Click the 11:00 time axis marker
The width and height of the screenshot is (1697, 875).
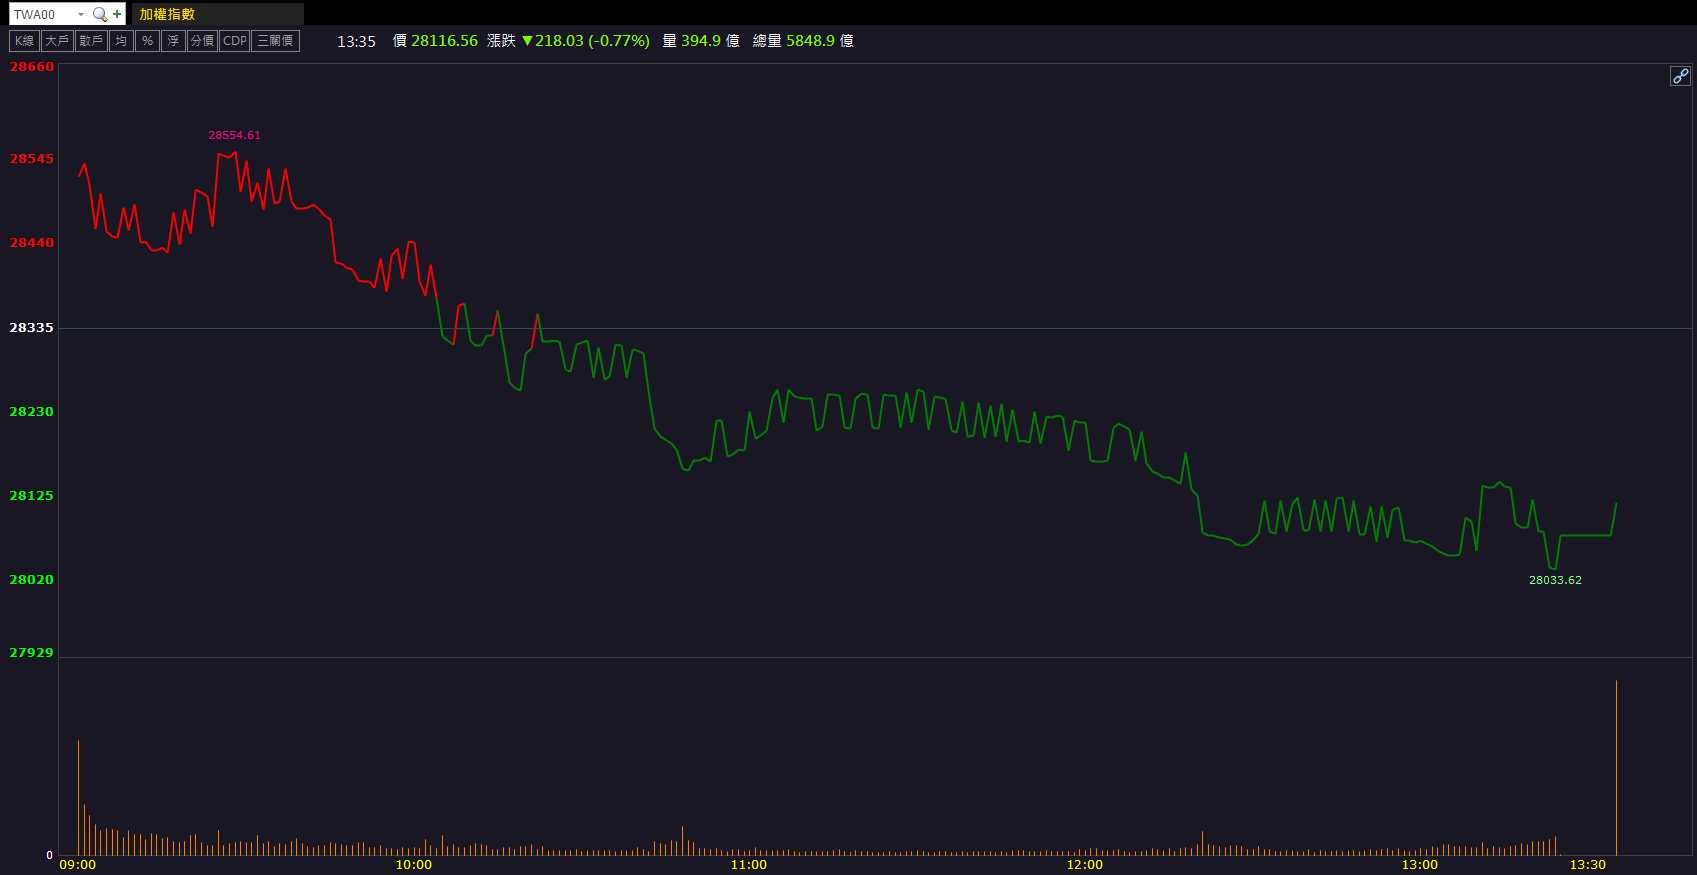pos(748,865)
